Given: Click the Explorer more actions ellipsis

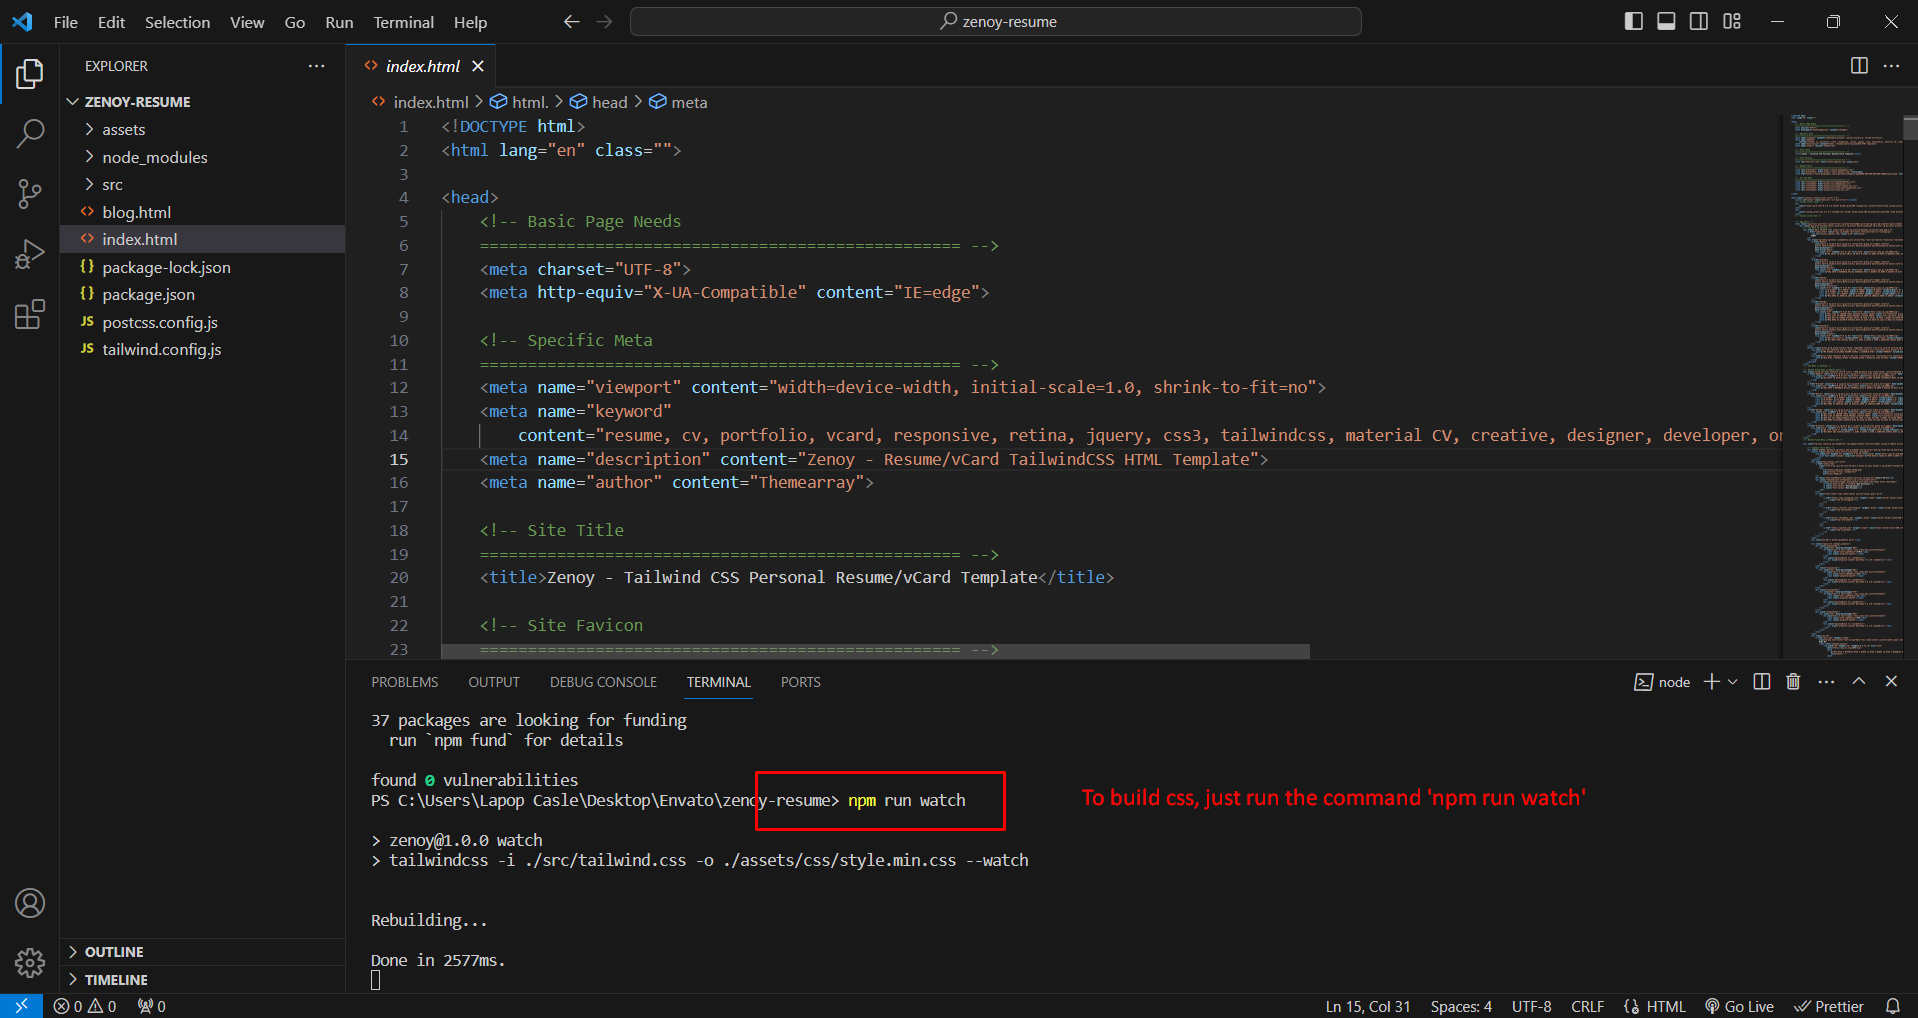Looking at the screenshot, I should pos(317,66).
